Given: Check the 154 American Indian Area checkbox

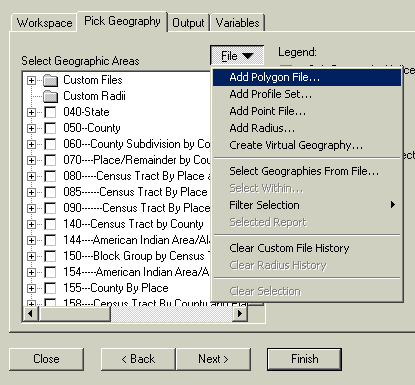Looking at the screenshot, I should [50, 272].
